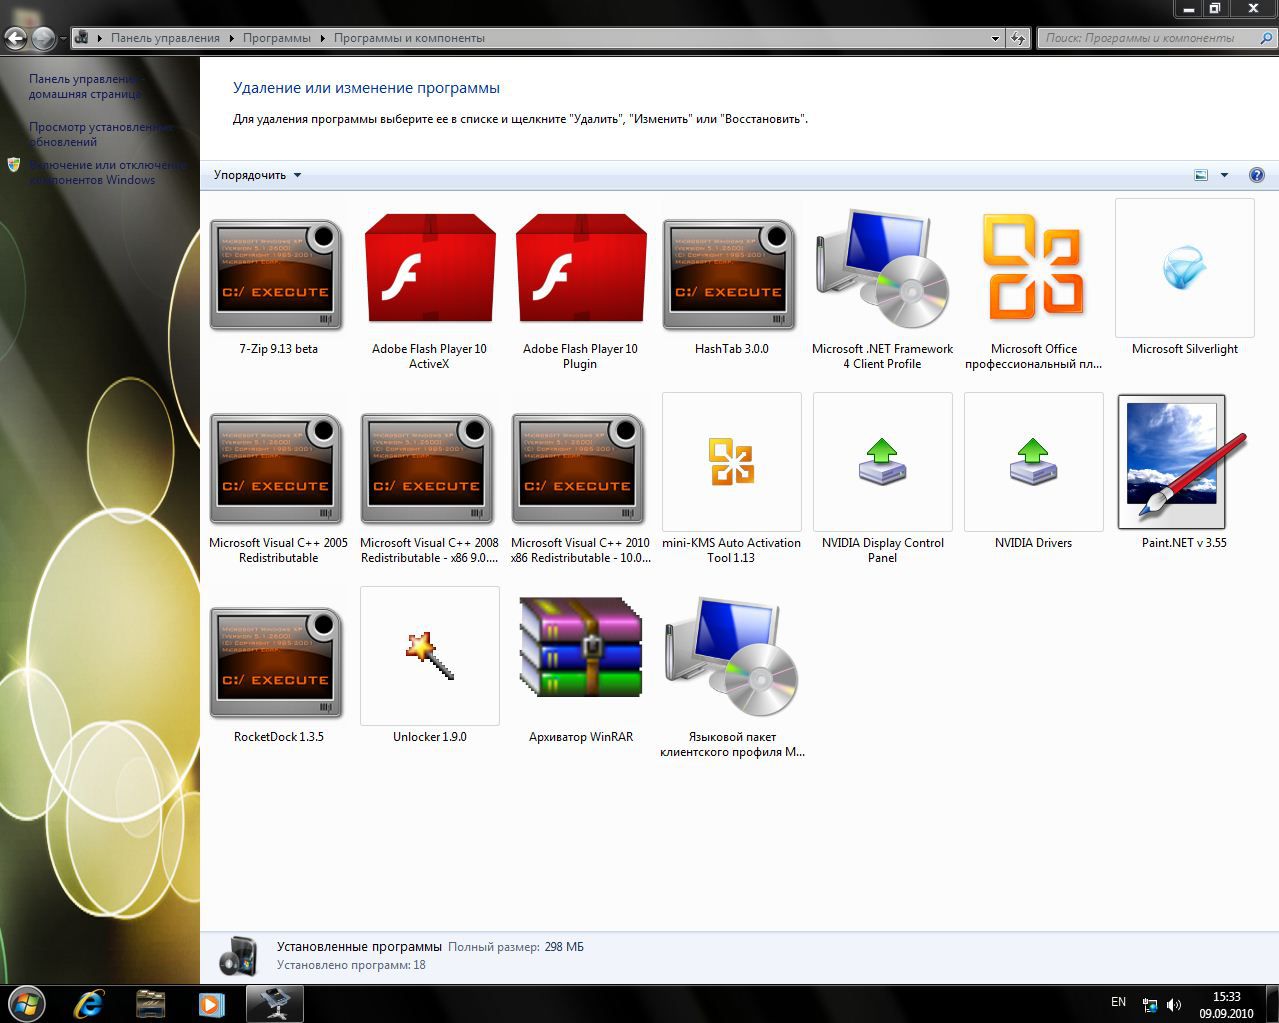
Task: Select the Архиватор WinRAR books icon
Action: point(580,646)
